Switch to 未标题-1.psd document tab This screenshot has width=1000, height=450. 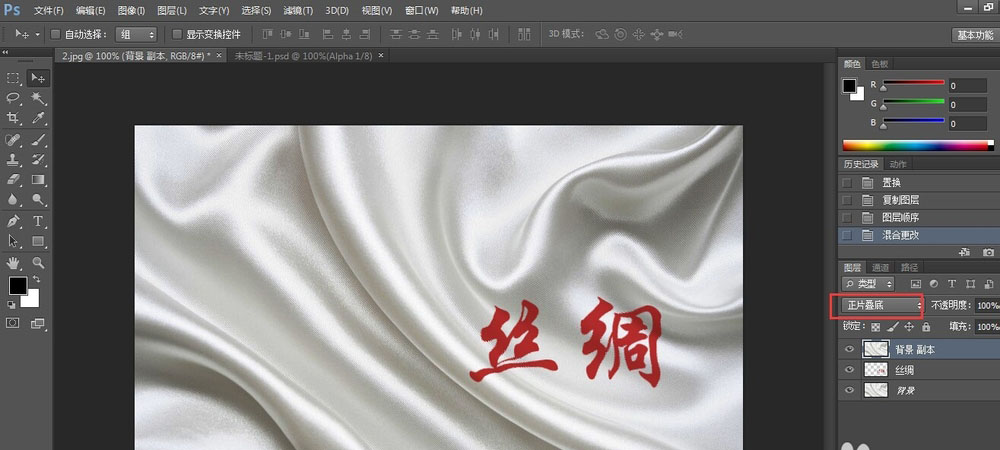coord(303,56)
